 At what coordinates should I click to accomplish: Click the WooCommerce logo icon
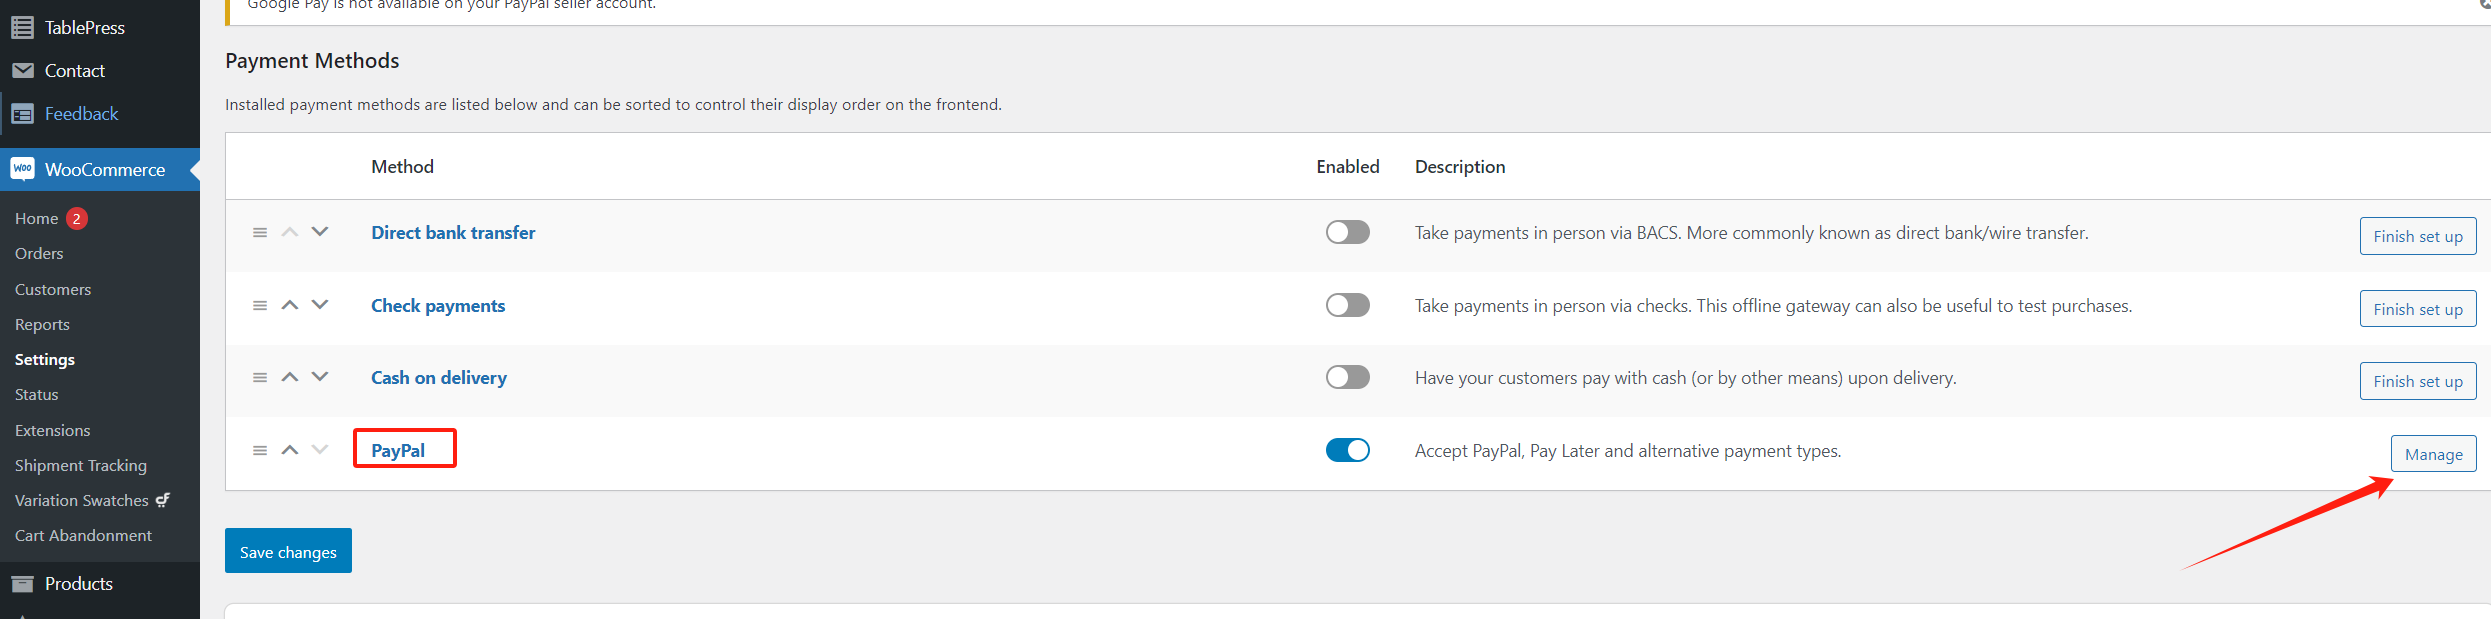pyautogui.click(x=22, y=169)
